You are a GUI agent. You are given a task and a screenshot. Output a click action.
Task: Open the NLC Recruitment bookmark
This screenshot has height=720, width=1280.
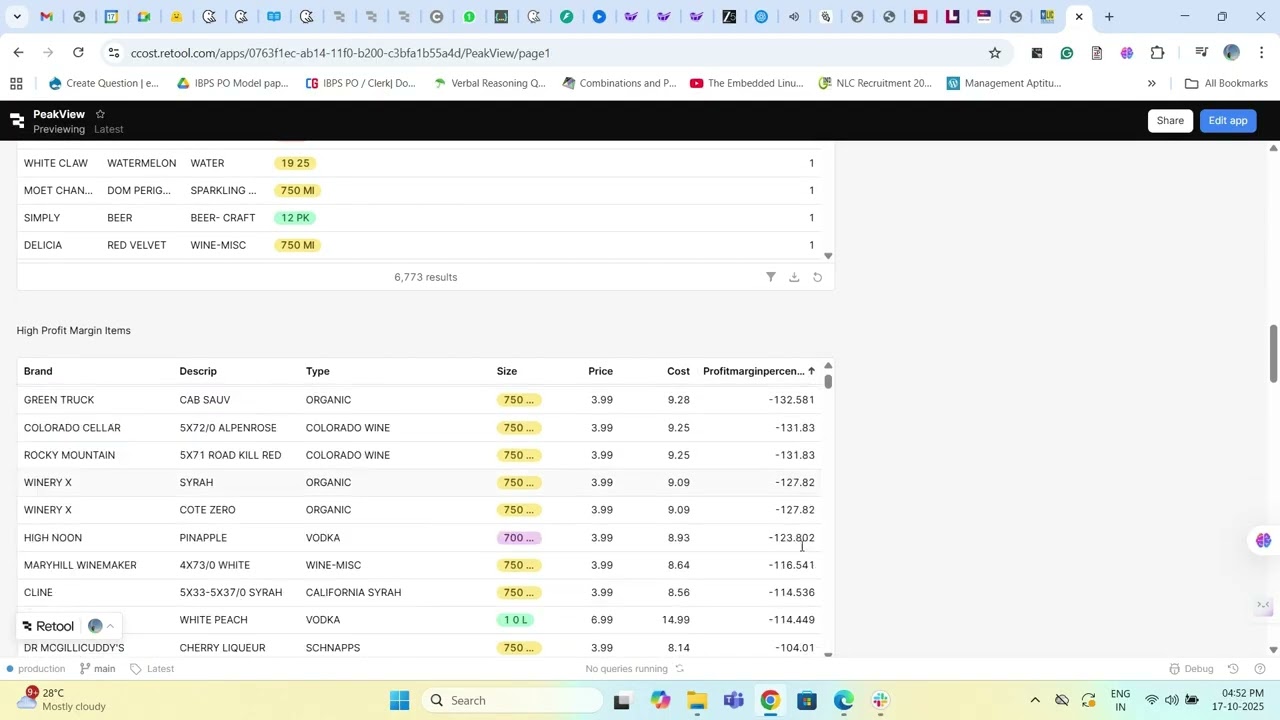tap(875, 83)
